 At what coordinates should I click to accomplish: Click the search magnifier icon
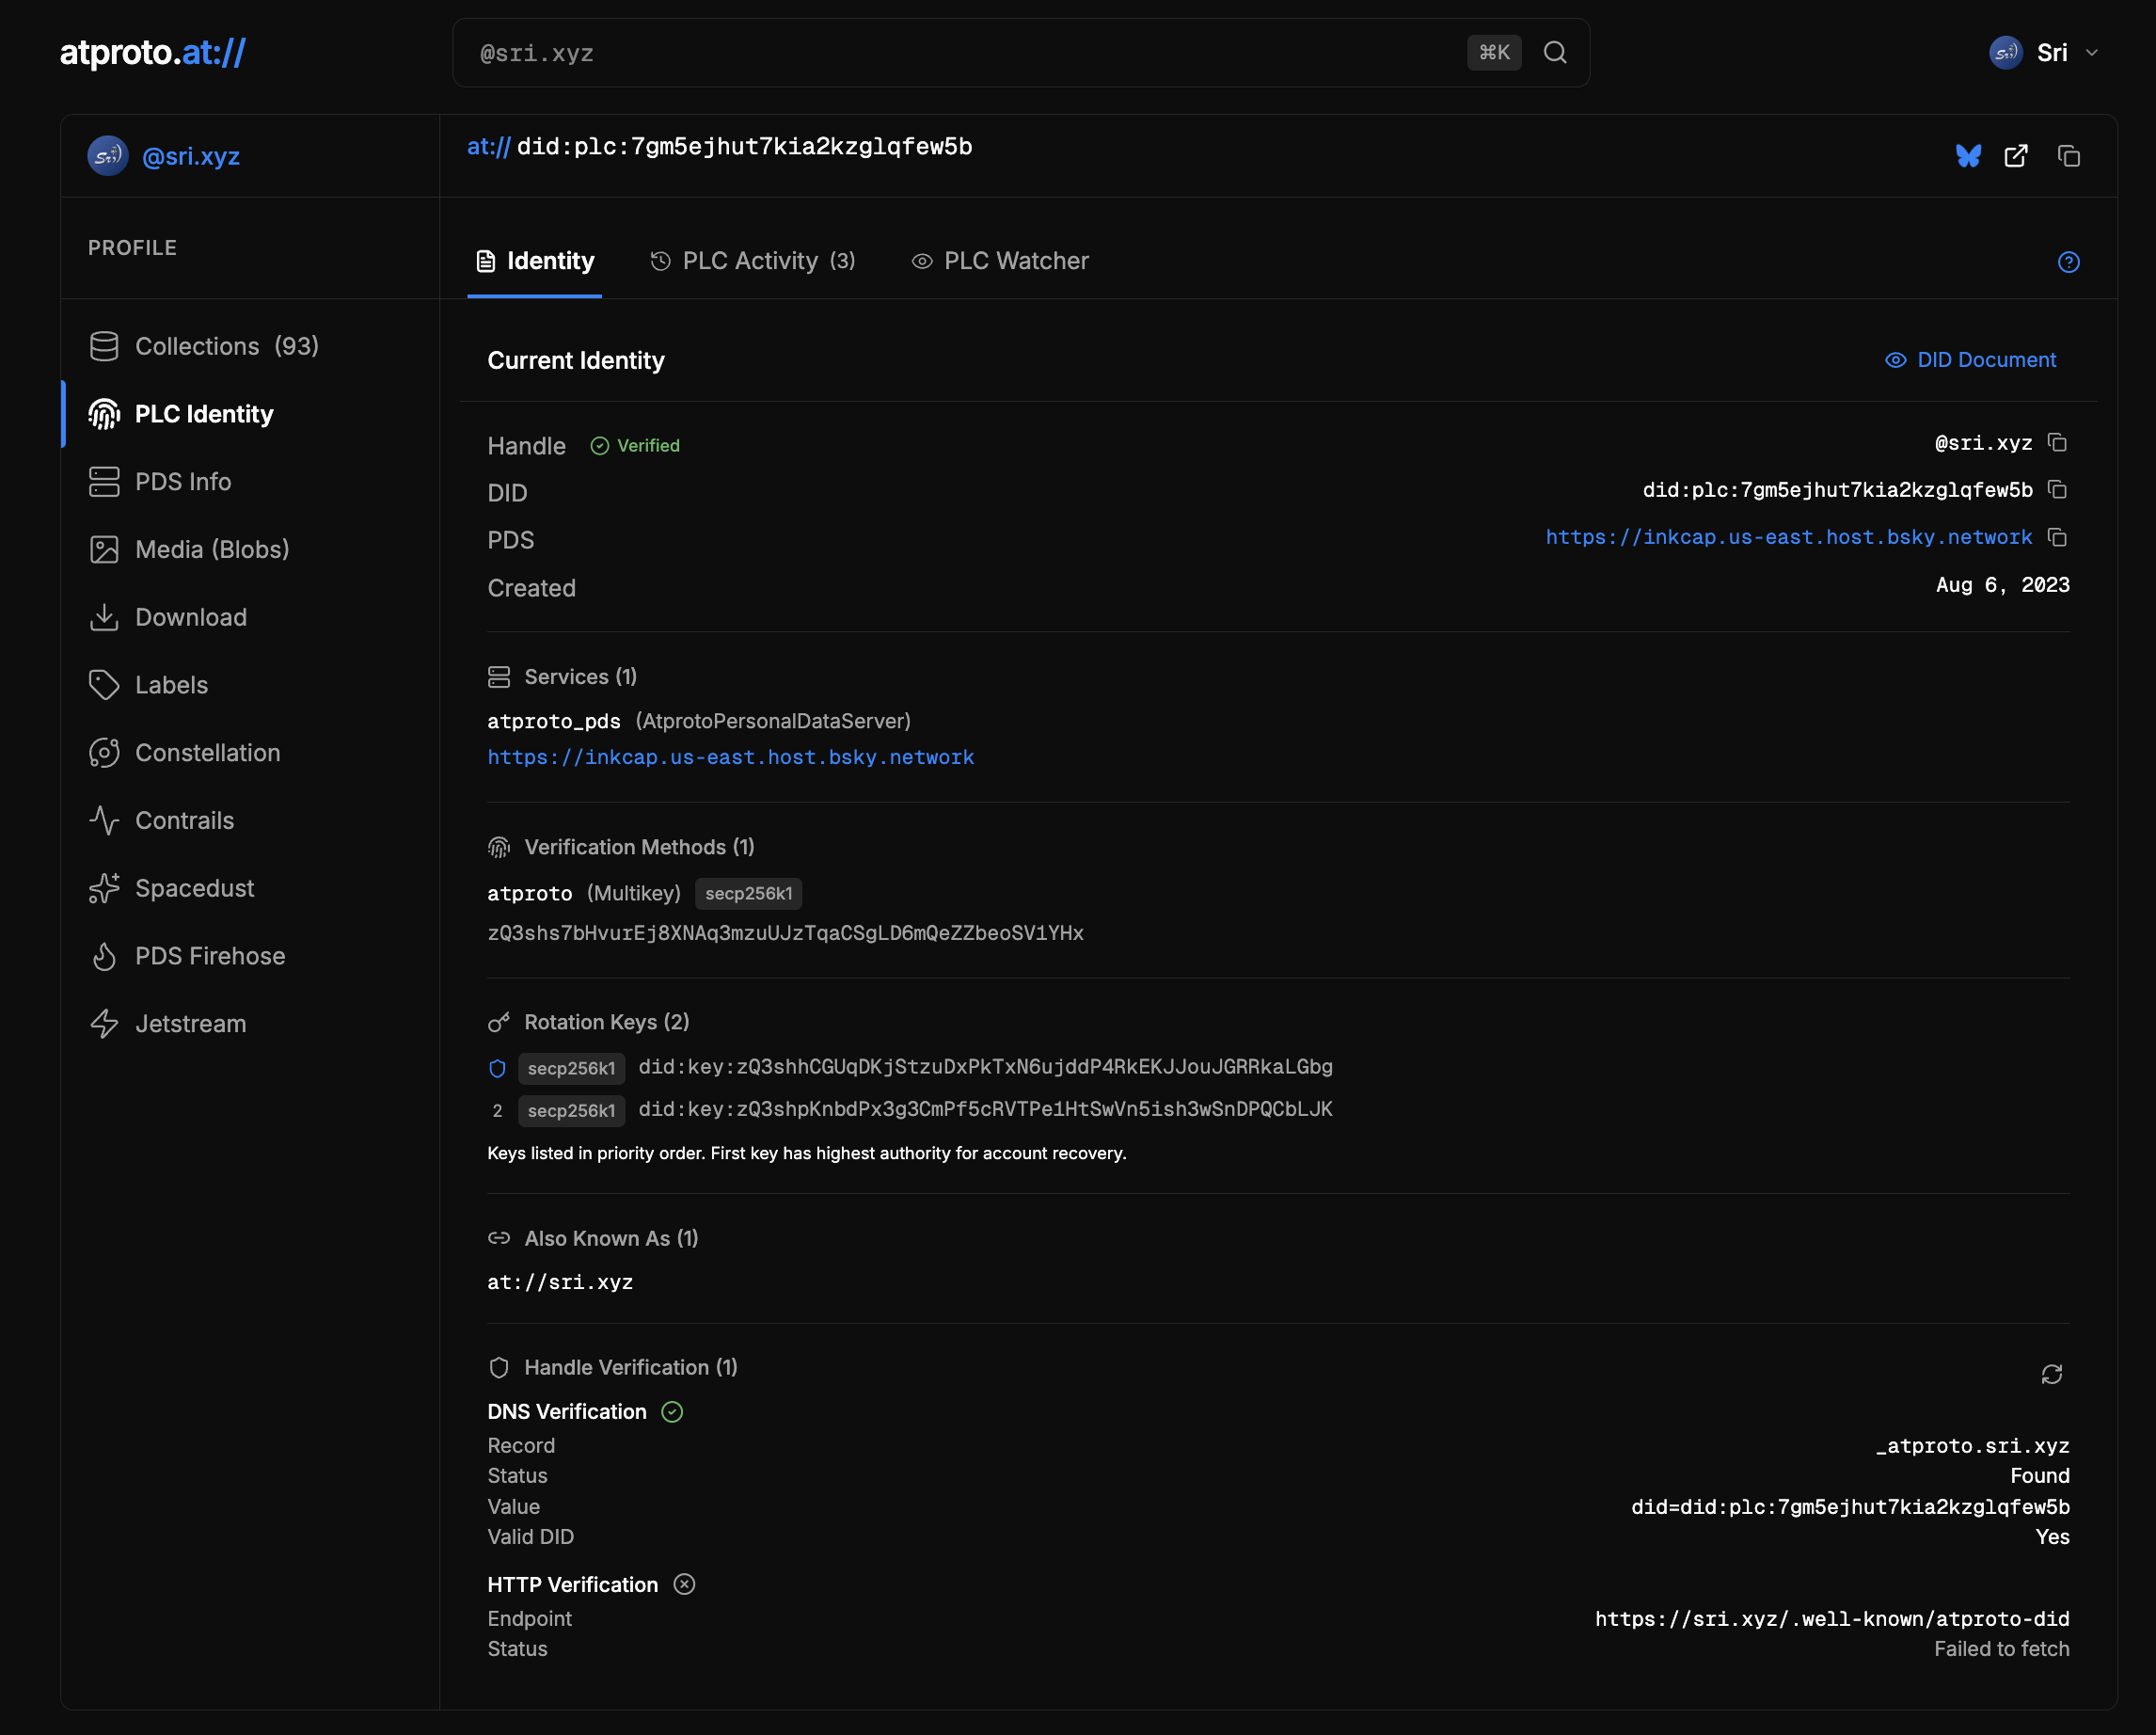1554,53
